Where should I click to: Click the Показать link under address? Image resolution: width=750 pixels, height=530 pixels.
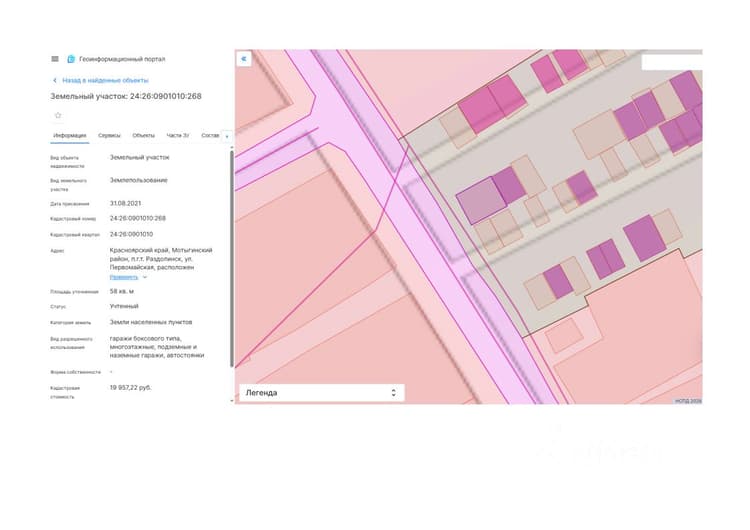124,277
